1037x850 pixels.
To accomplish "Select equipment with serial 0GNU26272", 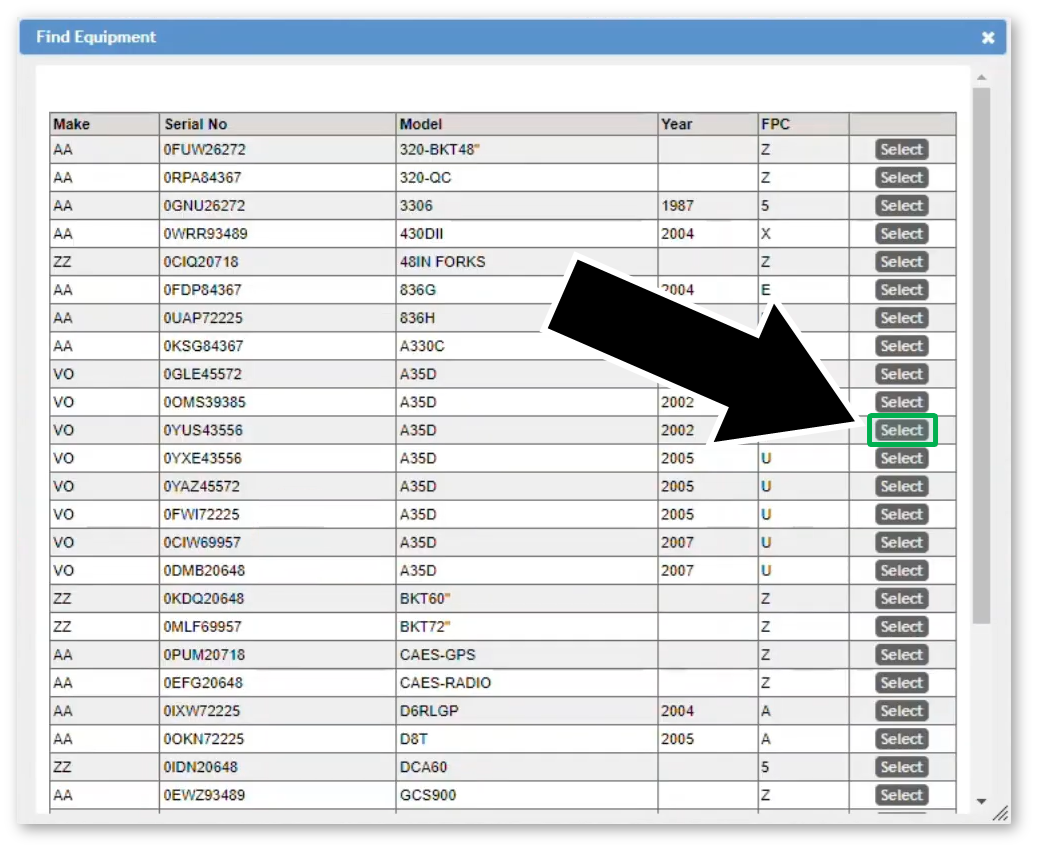I will coord(901,206).
